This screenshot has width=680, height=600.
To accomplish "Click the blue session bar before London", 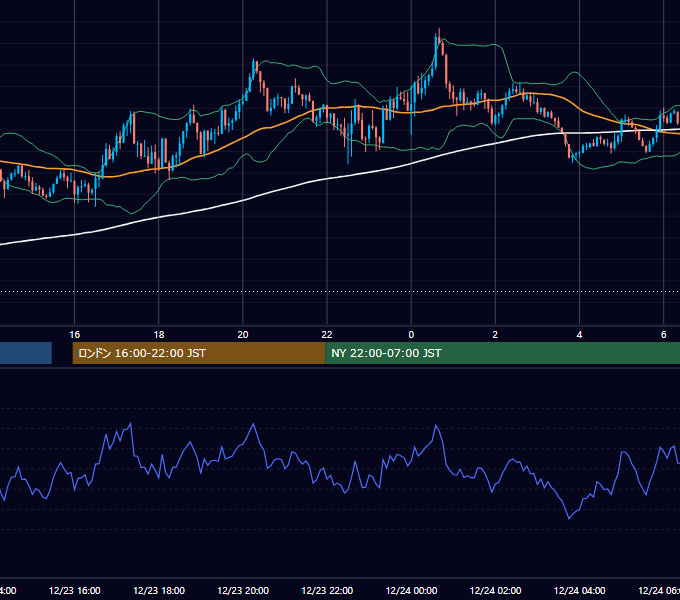I will click(26, 353).
